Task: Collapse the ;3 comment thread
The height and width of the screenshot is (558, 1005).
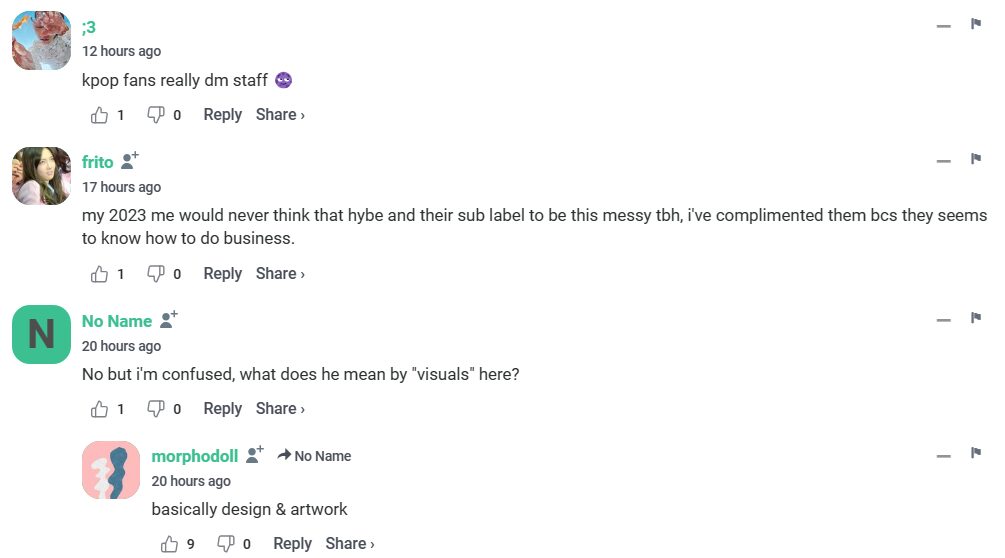Action: tap(943, 26)
